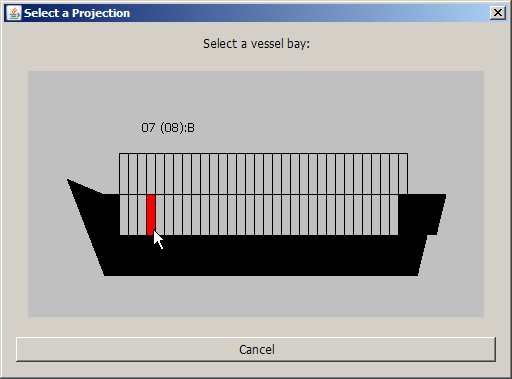The height and width of the screenshot is (379, 512).
Task: Select the first above-deck bay nearest the bow
Action: click(x=124, y=174)
